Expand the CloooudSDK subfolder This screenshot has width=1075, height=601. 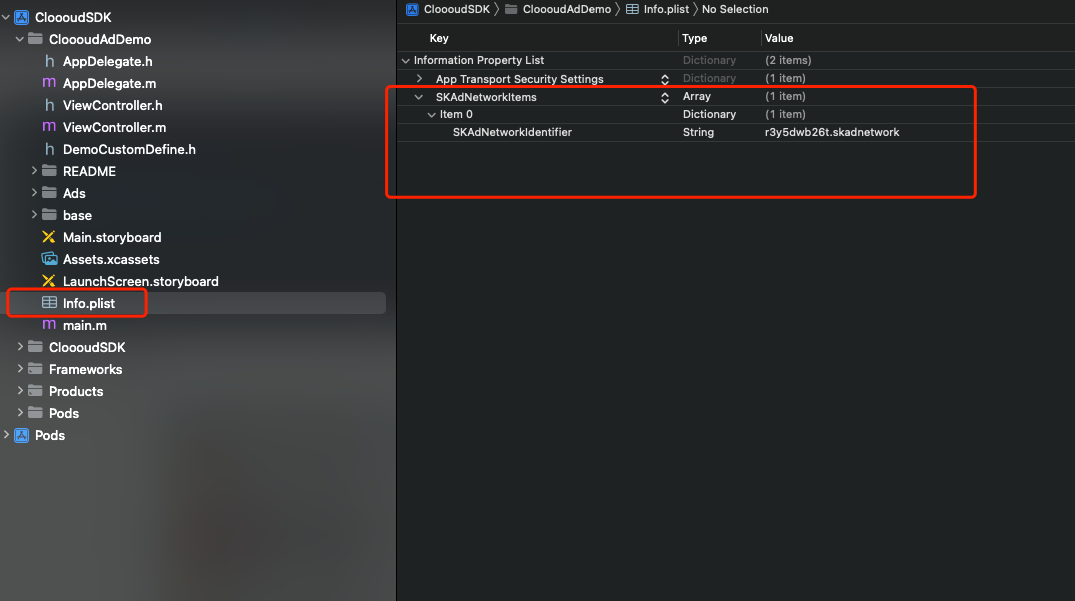20,347
